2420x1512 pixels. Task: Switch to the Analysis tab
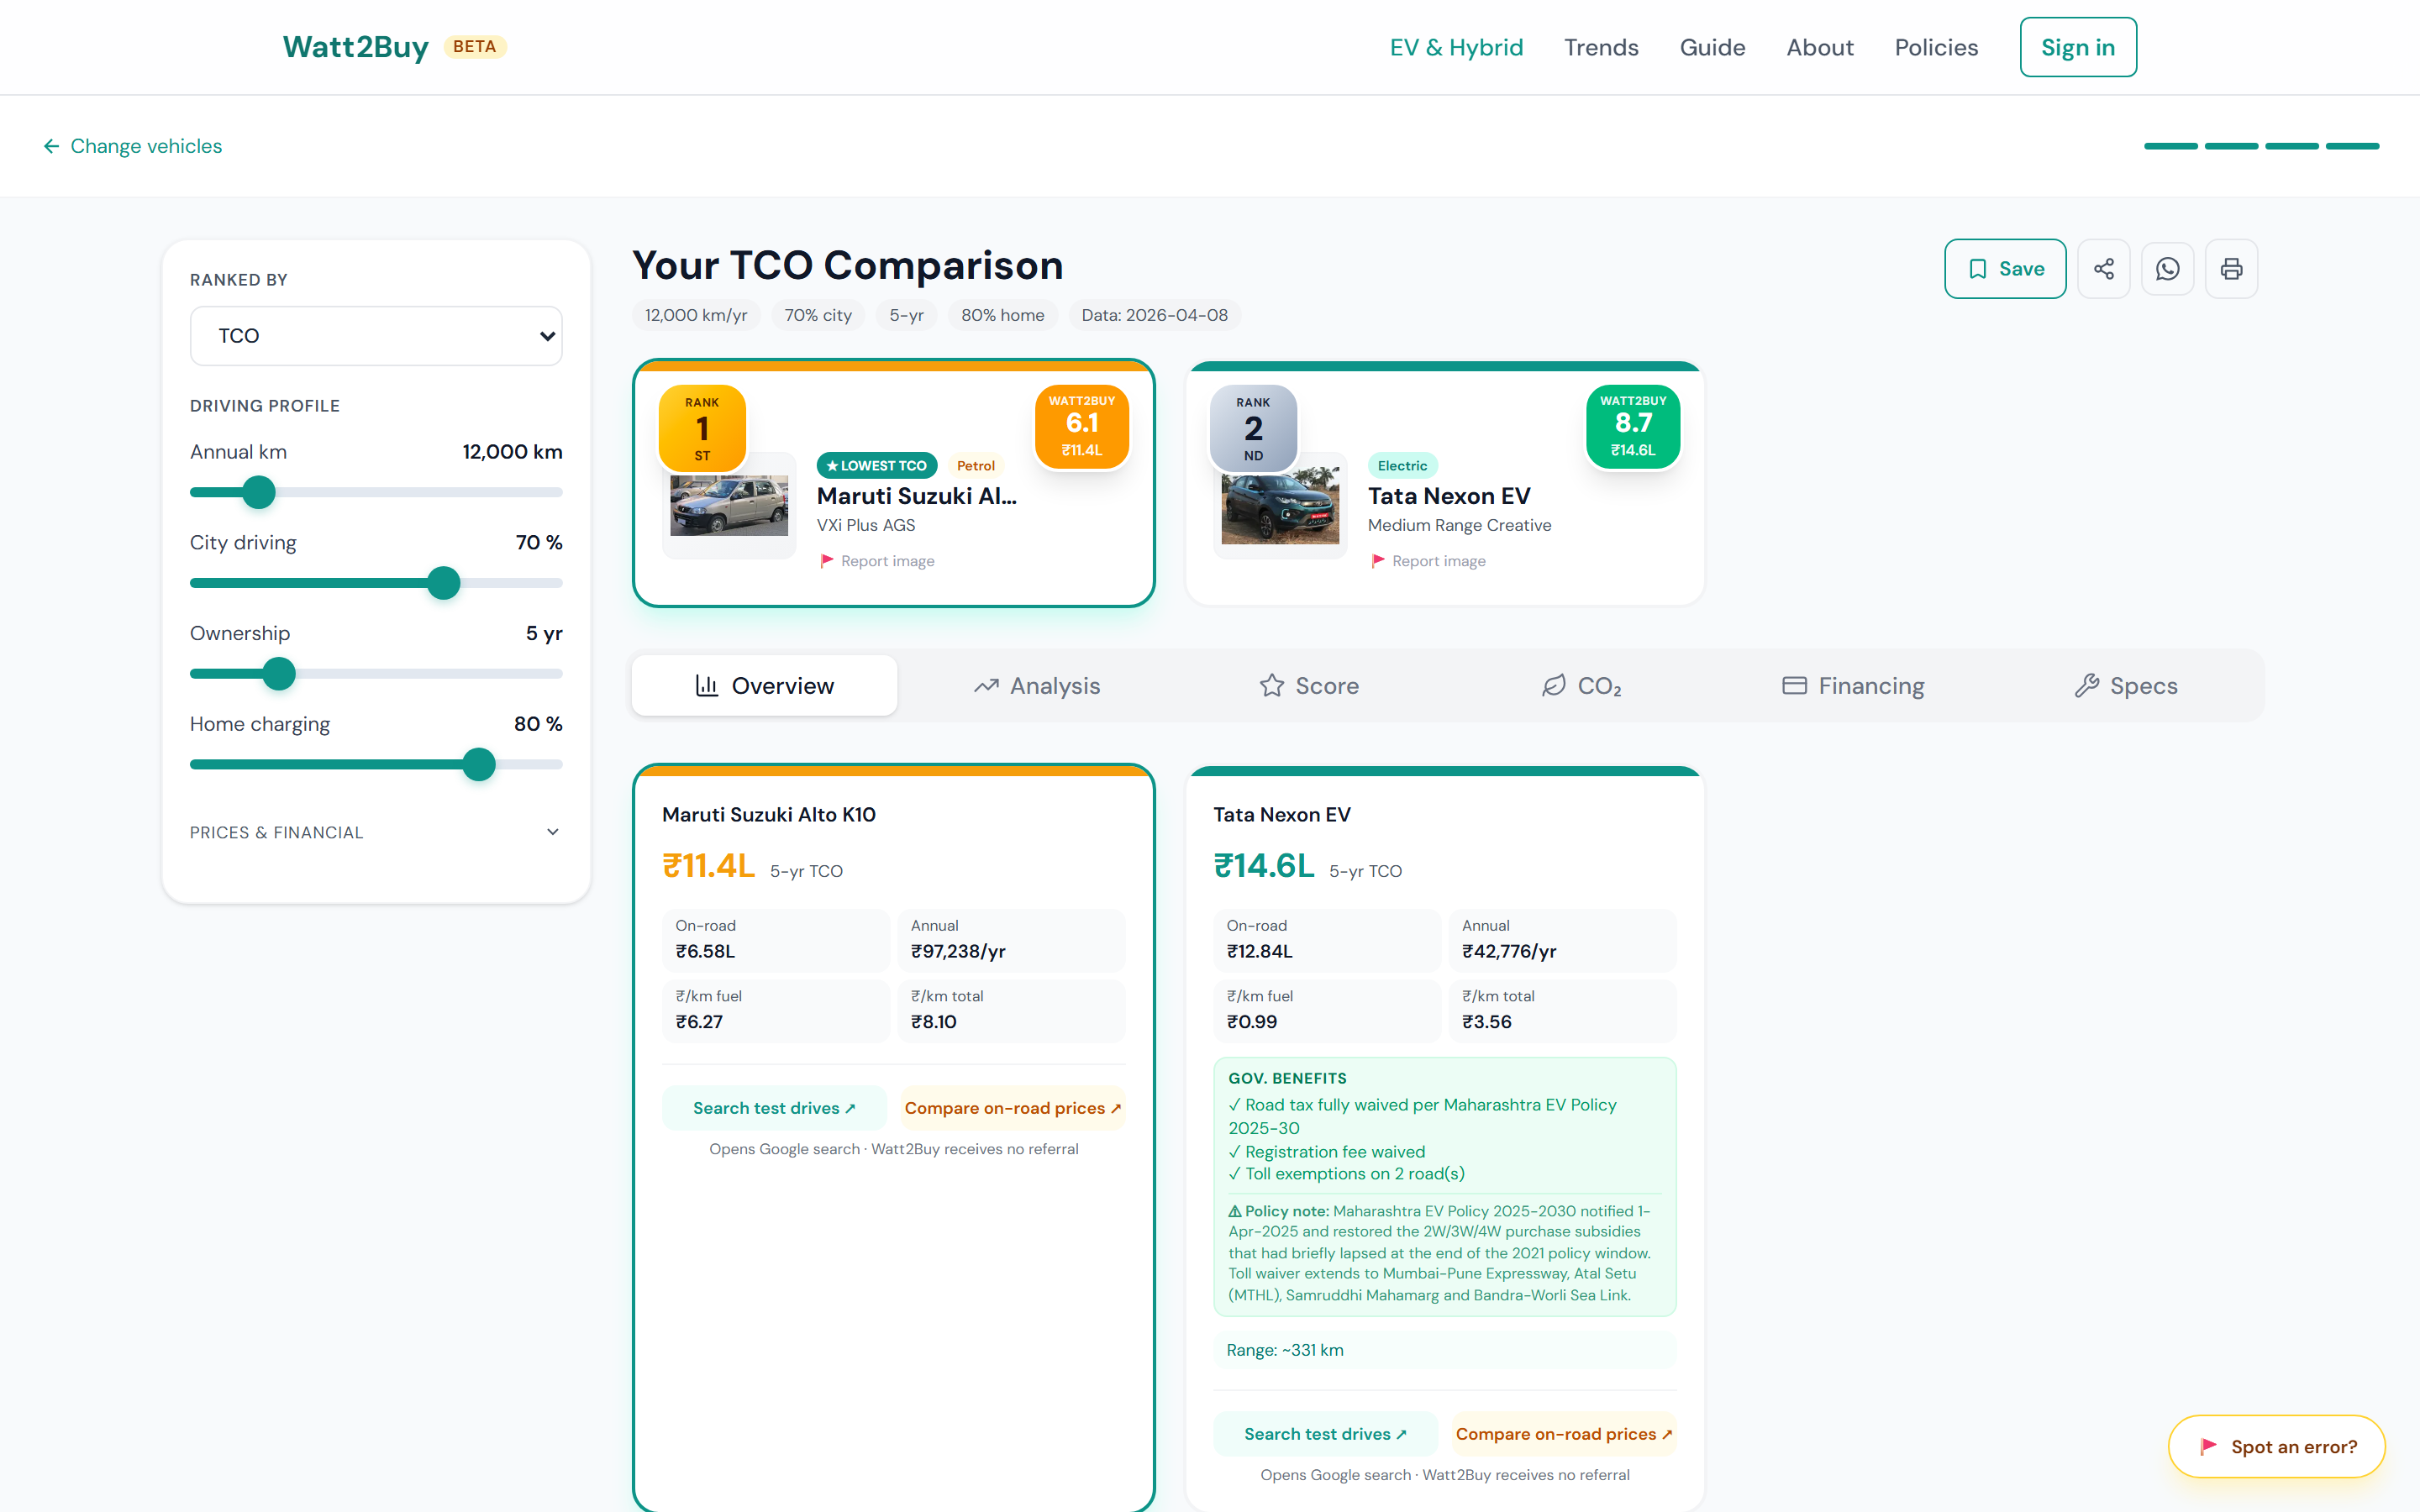click(1037, 686)
